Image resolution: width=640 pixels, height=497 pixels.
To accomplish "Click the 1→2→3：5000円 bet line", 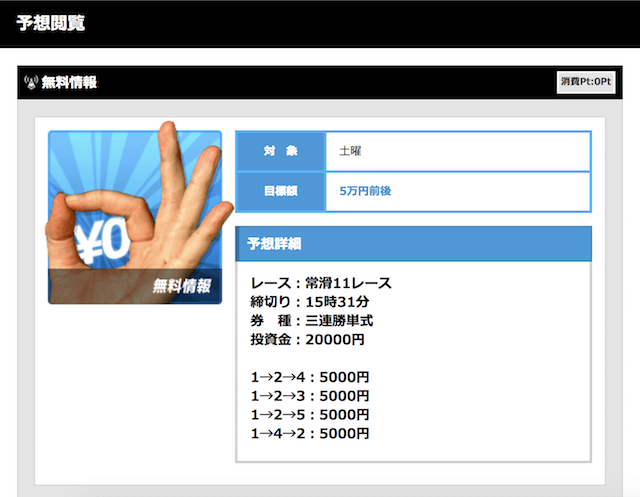I will (x=310, y=396).
